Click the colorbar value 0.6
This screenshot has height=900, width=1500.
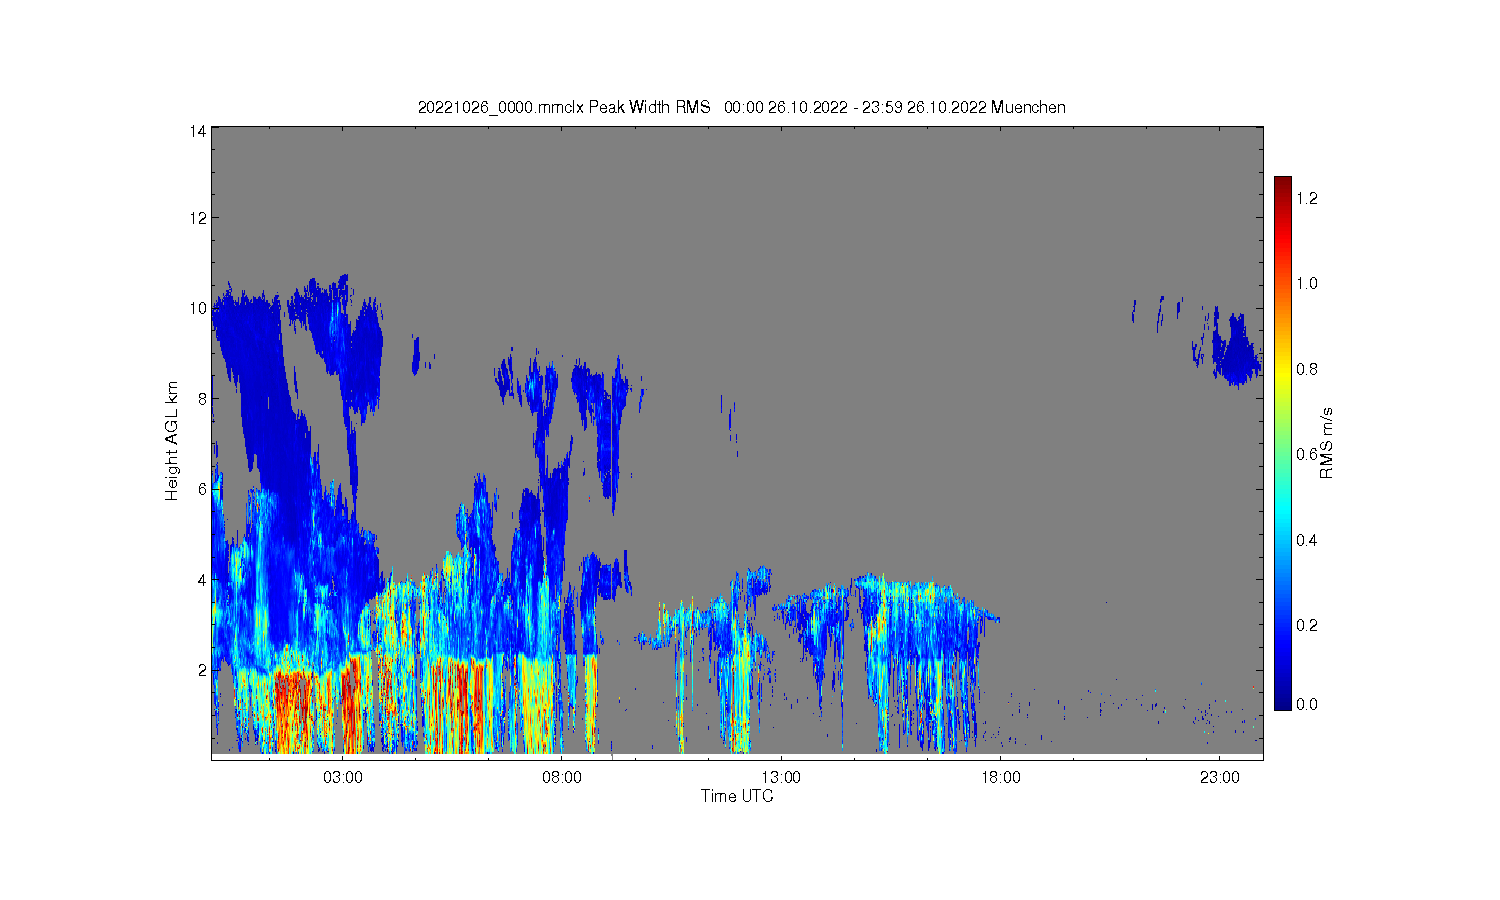click(x=1307, y=454)
